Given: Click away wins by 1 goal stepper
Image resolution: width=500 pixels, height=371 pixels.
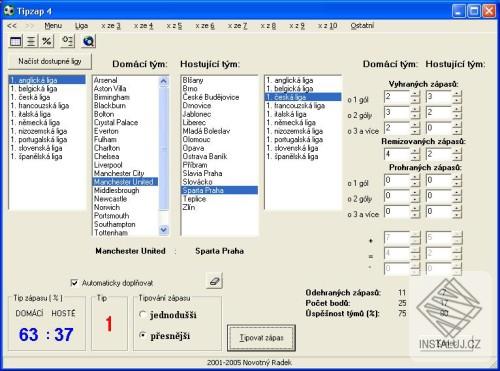Looking at the screenshot, I should 457,97.
